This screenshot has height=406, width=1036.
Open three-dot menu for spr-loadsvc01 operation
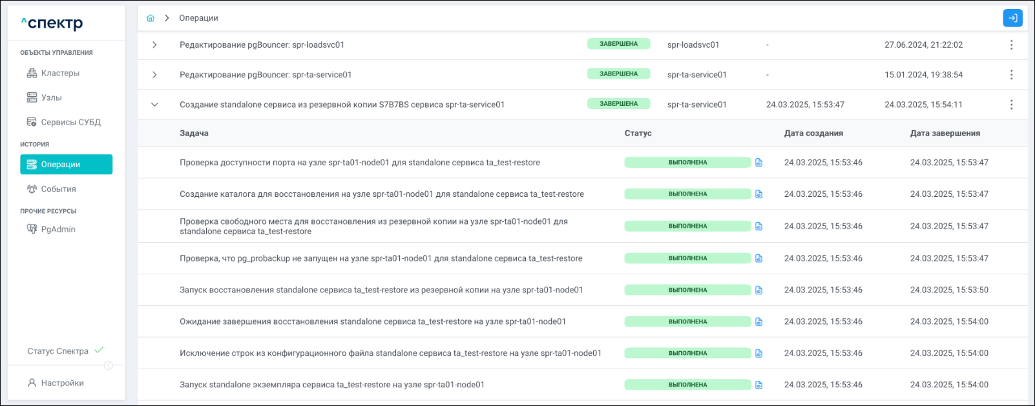(1011, 45)
